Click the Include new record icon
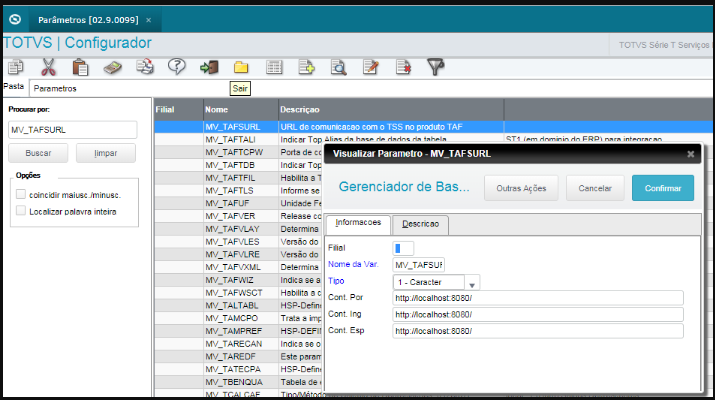 (x=306, y=68)
